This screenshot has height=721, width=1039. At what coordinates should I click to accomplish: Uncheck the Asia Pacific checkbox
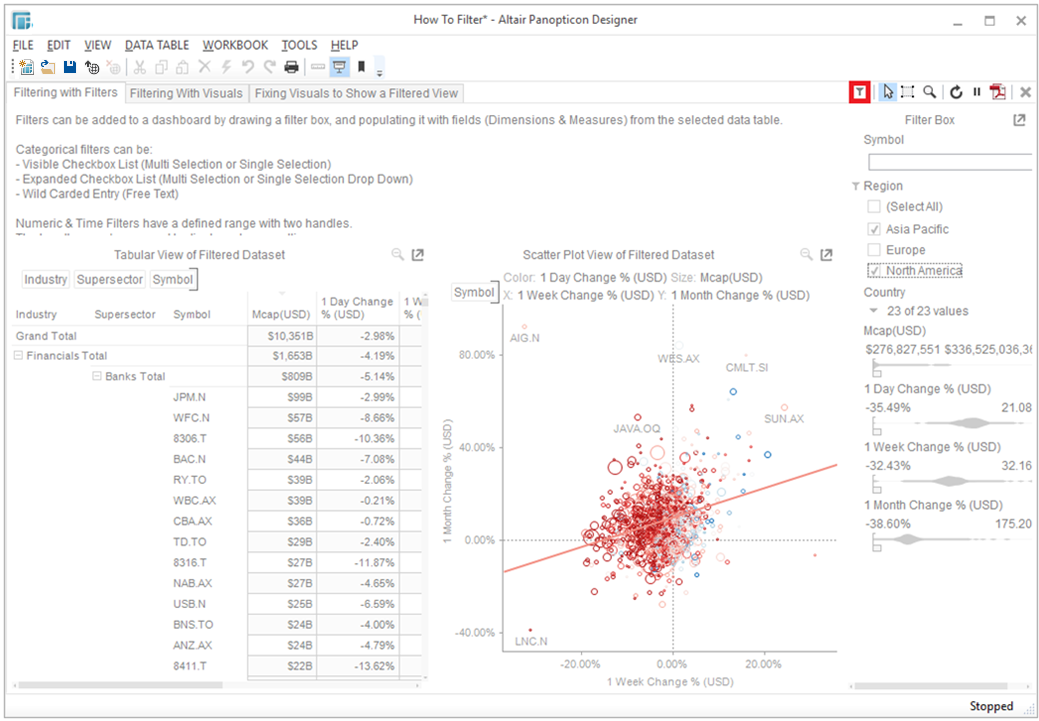coord(875,229)
